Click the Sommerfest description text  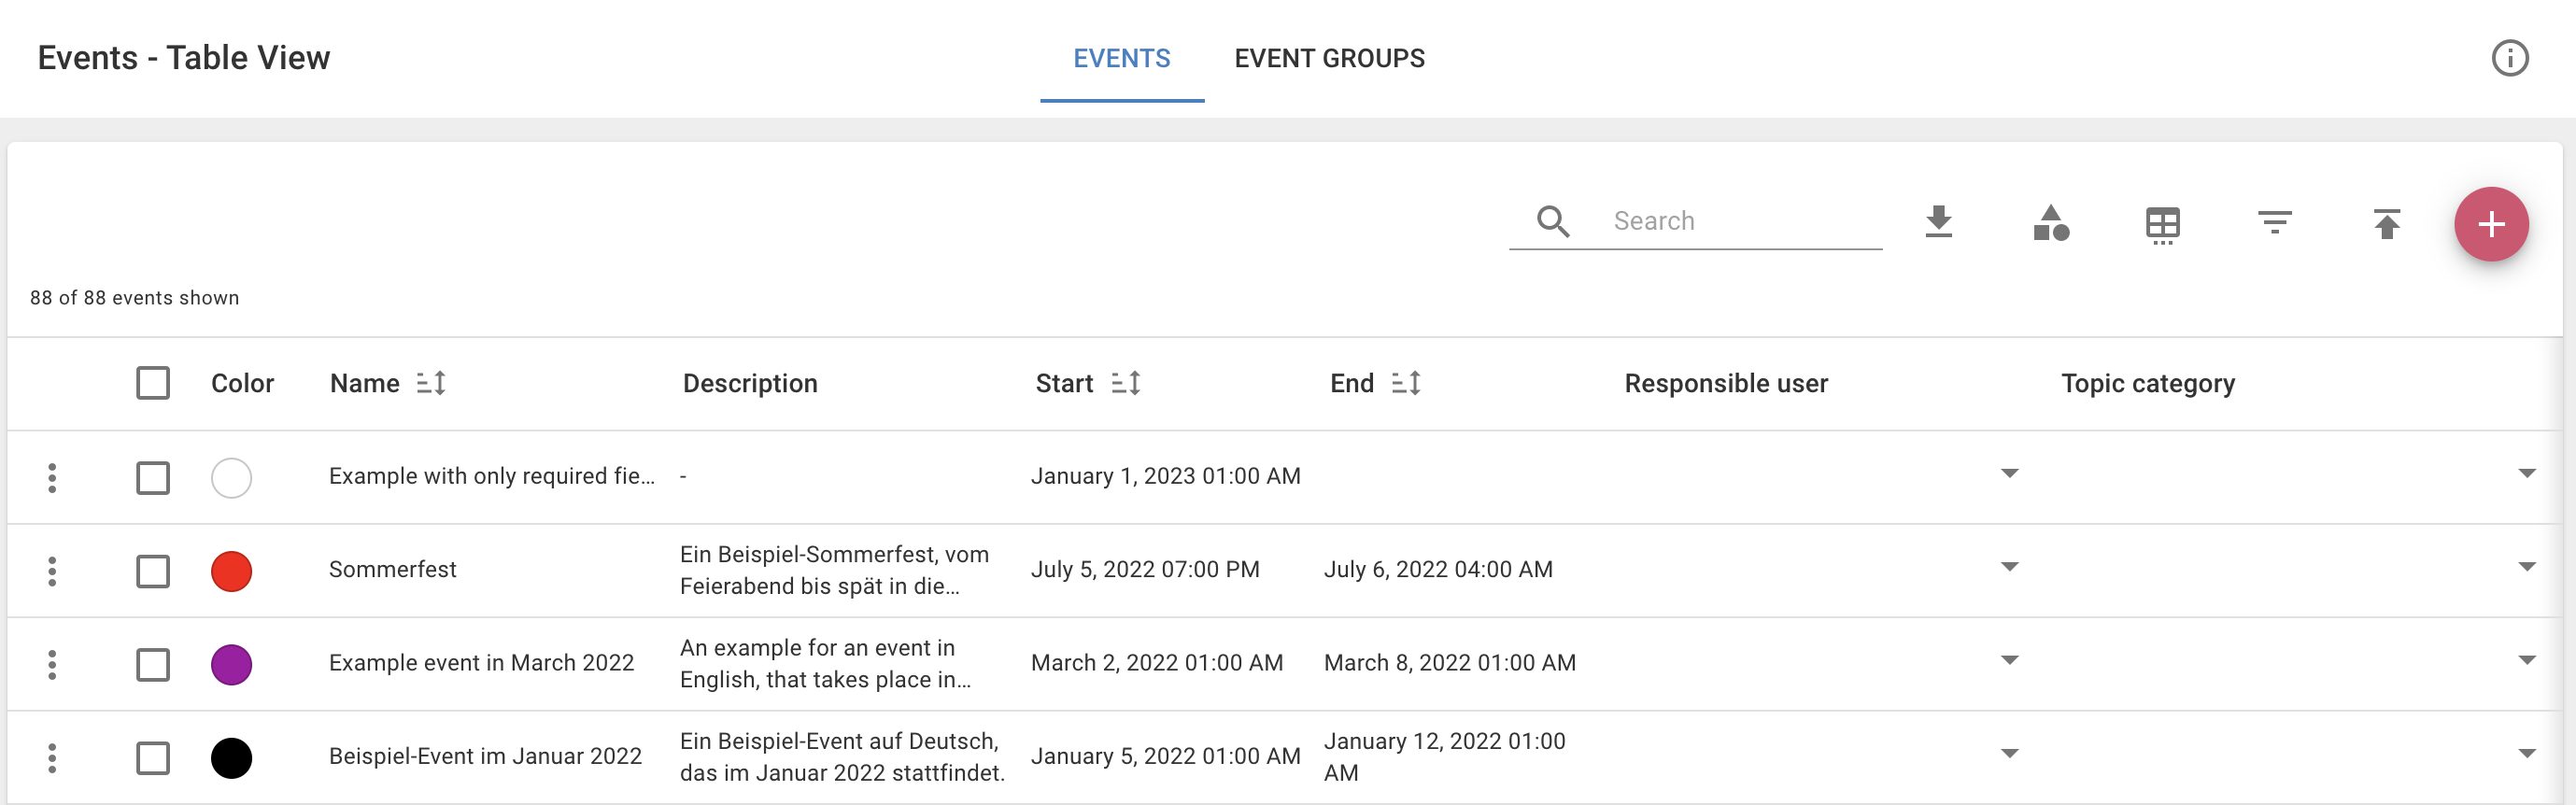[x=834, y=570]
